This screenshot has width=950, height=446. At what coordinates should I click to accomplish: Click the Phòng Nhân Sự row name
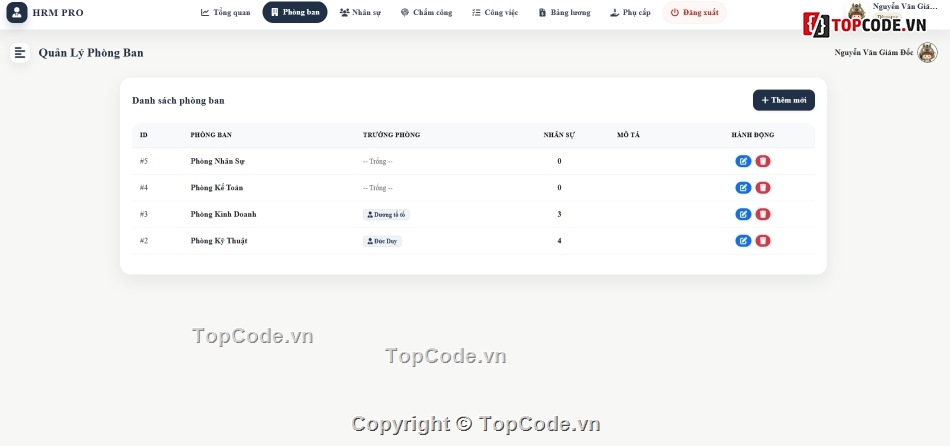click(x=218, y=161)
